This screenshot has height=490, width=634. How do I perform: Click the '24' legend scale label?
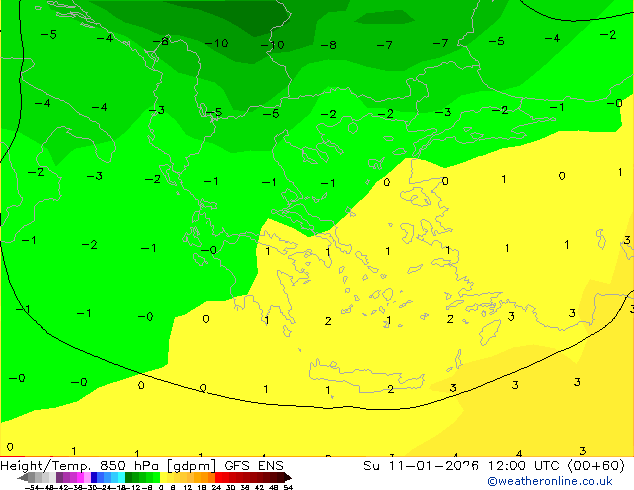[x=216, y=488]
